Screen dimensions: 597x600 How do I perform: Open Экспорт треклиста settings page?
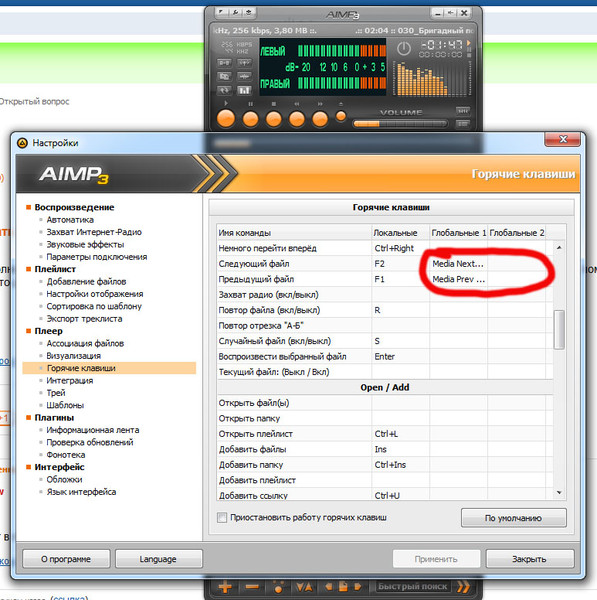click(x=85, y=319)
